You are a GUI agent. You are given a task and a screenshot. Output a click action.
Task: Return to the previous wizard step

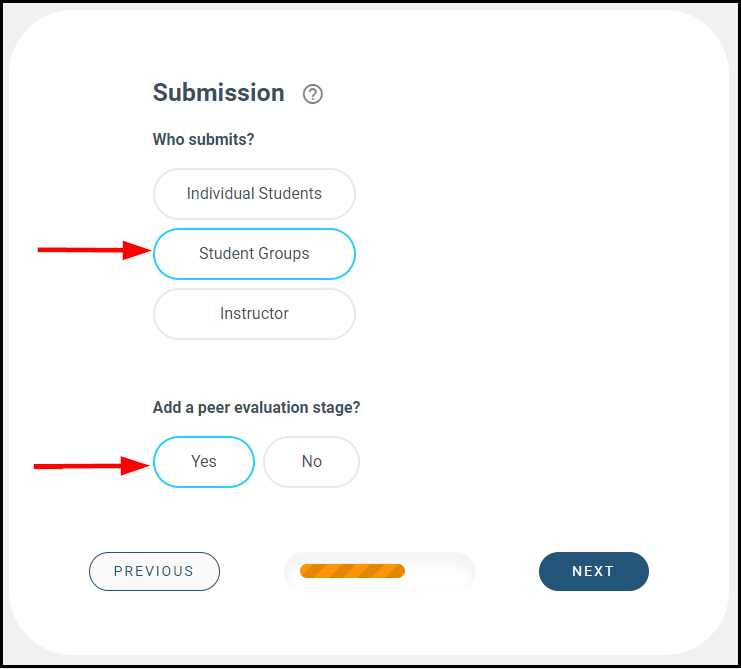(x=154, y=571)
